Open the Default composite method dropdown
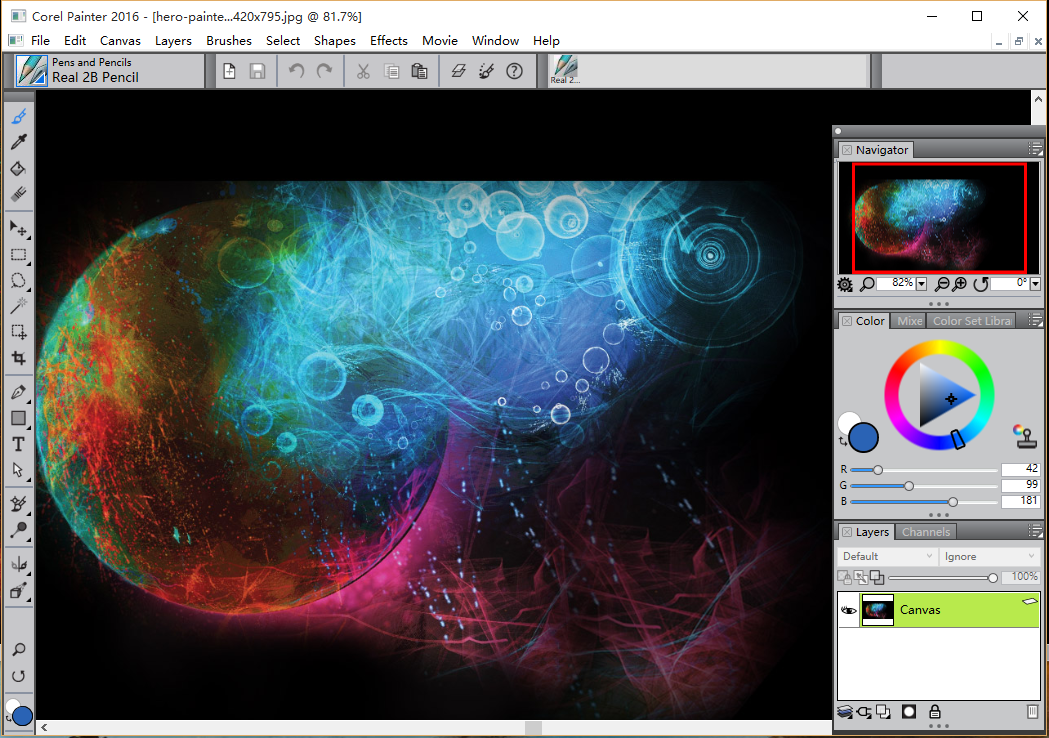 [887, 556]
